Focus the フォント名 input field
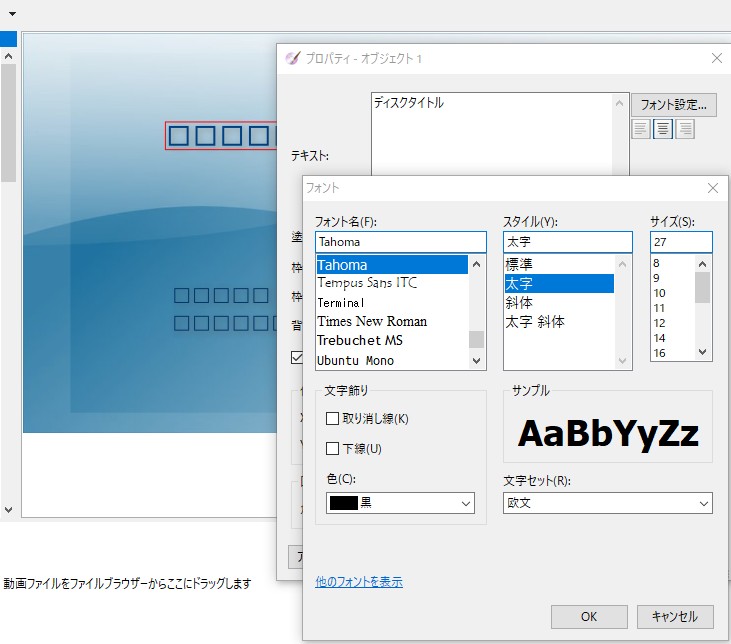 click(x=400, y=242)
